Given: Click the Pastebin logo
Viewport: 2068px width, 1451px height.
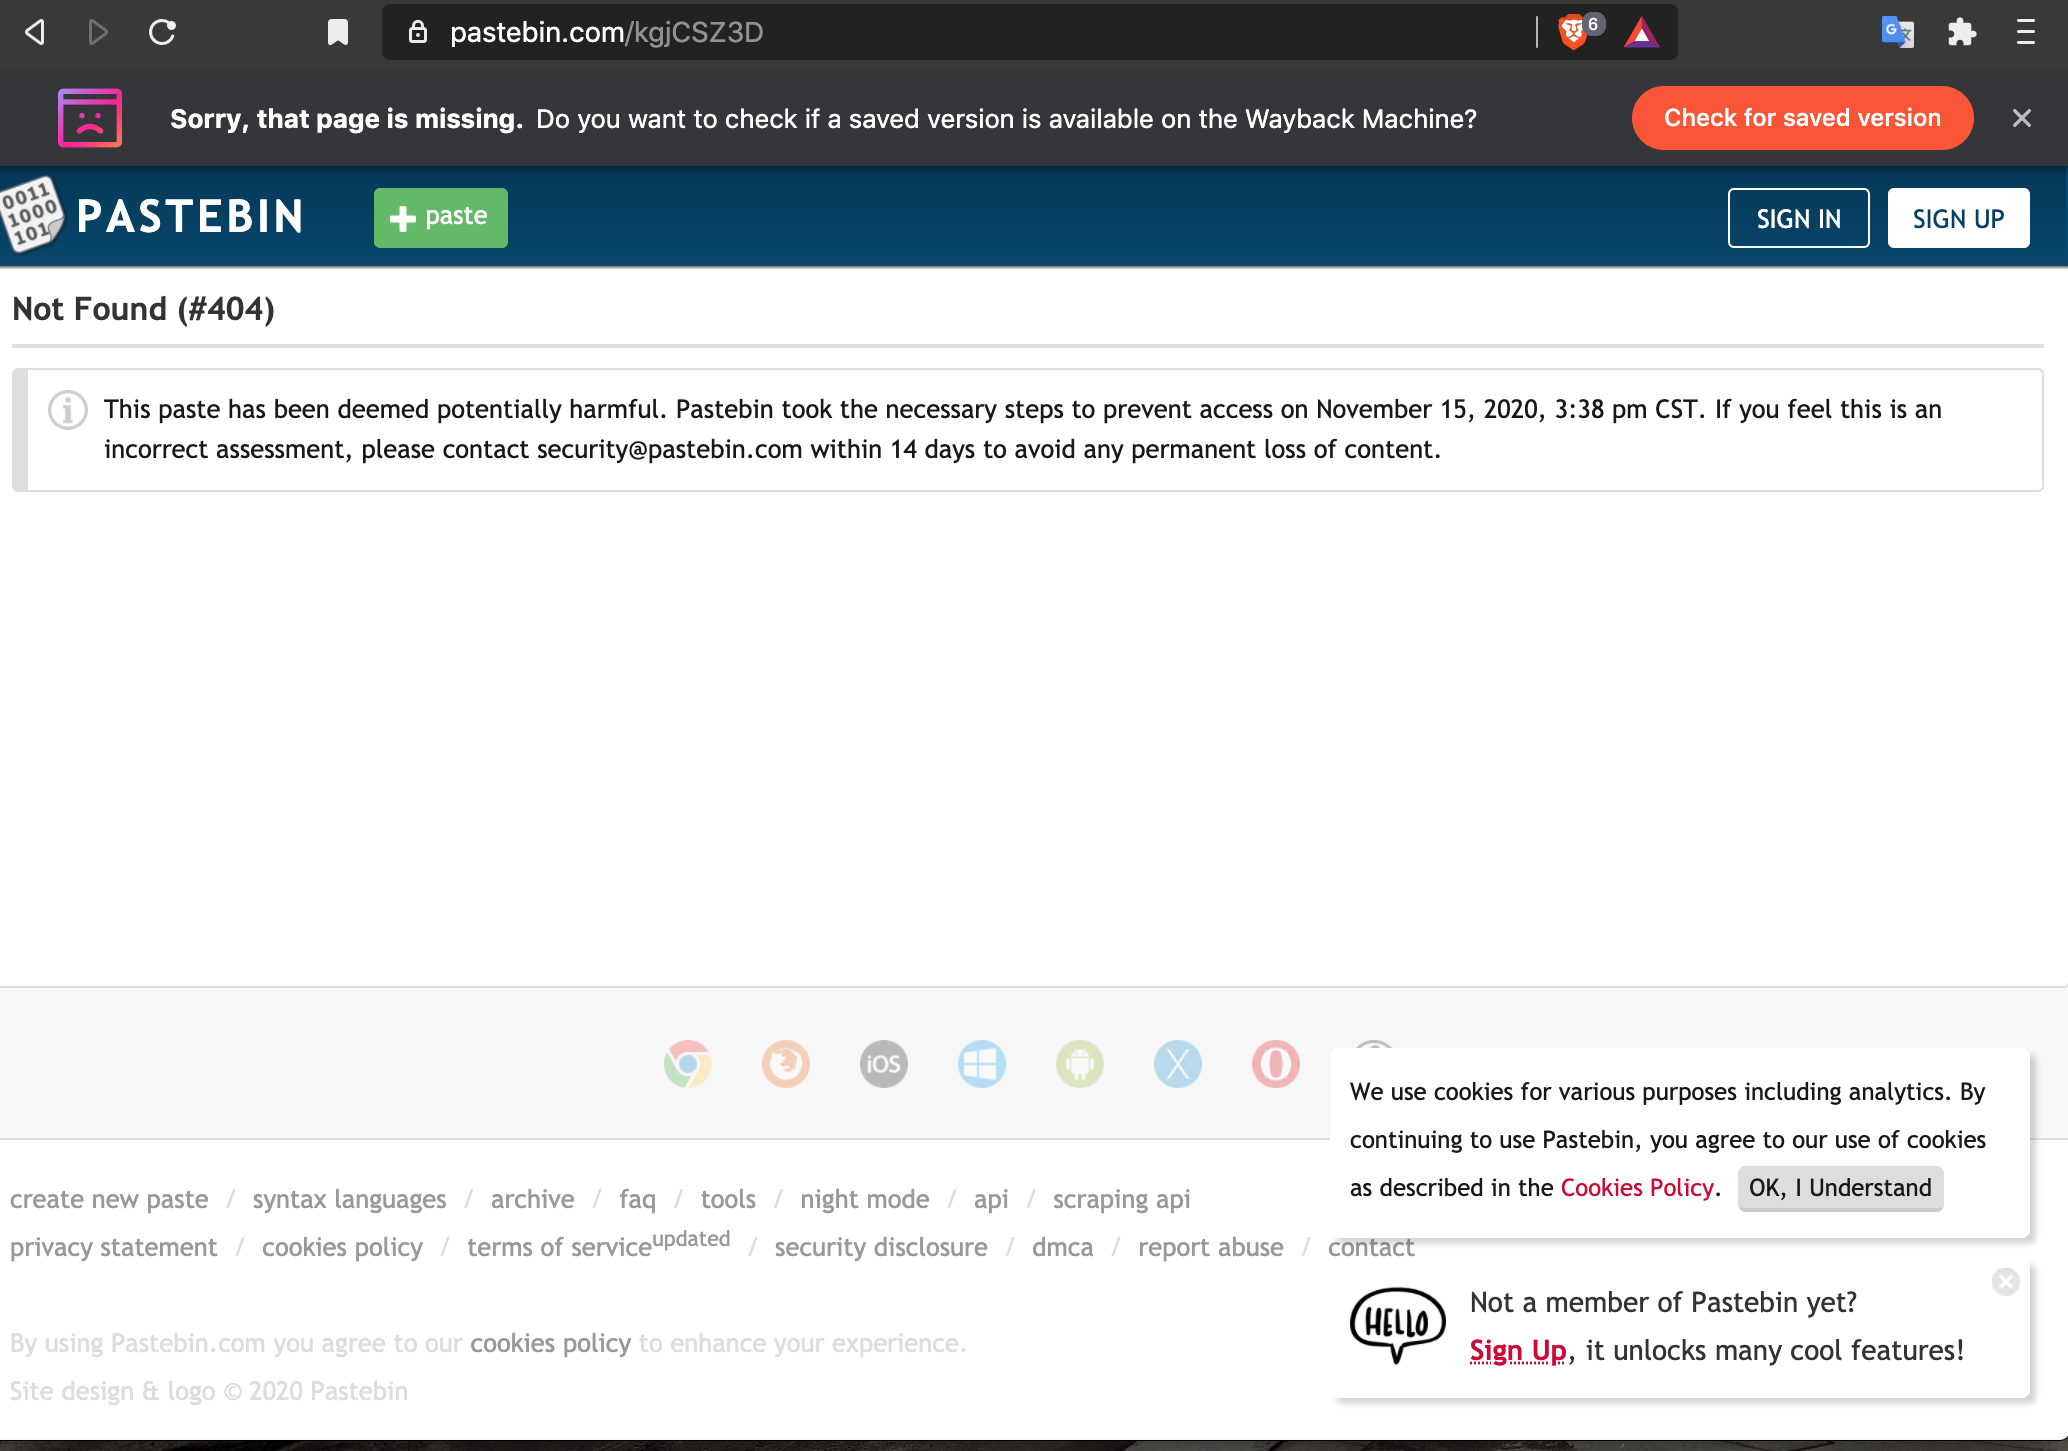Looking at the screenshot, I should pos(154,216).
